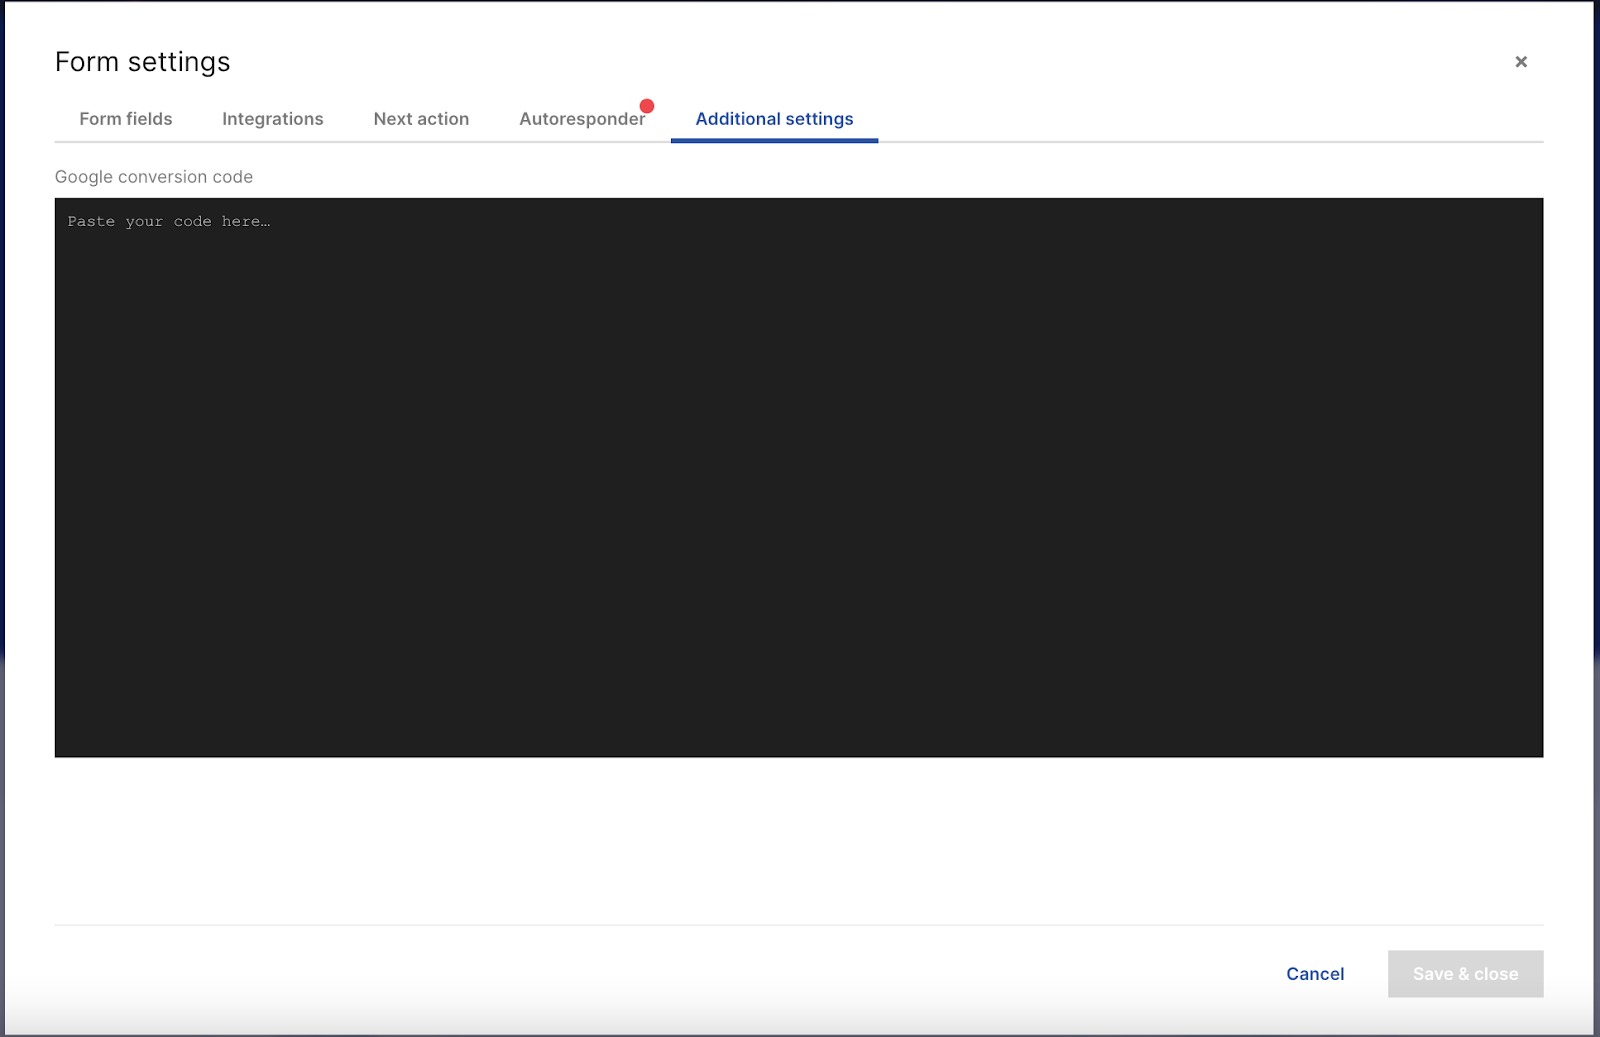Select the Next action tab
1600x1037 pixels.
pos(421,118)
